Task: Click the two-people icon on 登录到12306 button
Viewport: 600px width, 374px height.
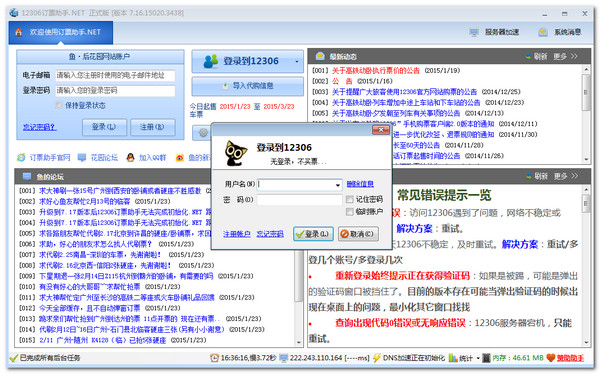Action: tap(211, 61)
